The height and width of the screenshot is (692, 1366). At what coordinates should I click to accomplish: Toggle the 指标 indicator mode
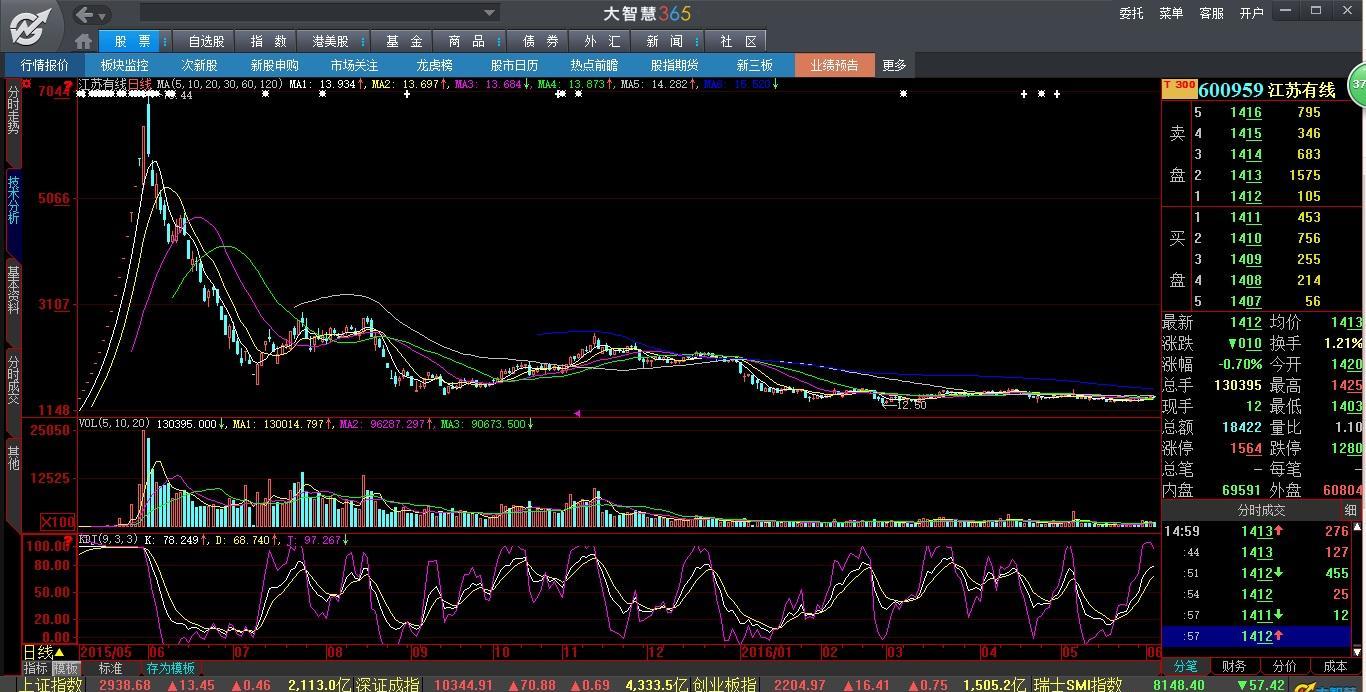coord(36,668)
